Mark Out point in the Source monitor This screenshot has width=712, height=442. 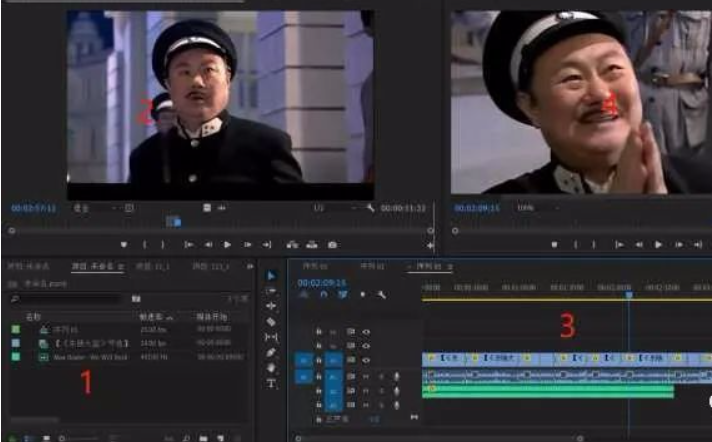click(163, 245)
